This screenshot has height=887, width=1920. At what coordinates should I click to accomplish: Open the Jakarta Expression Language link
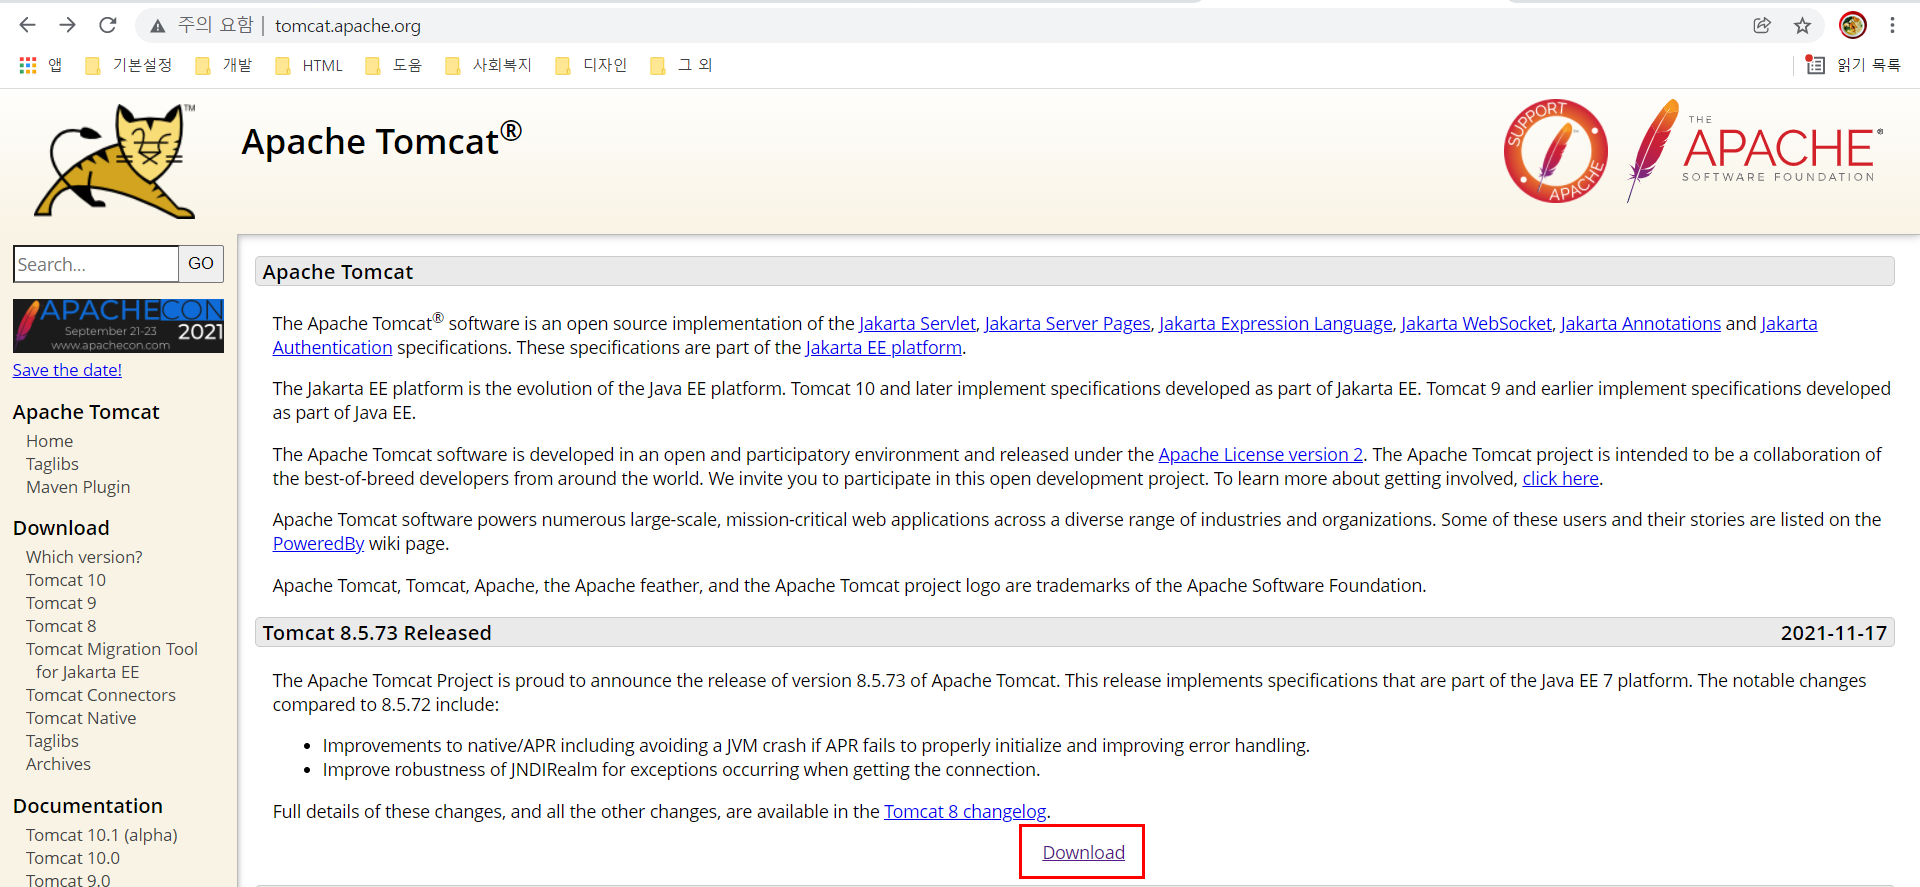(1275, 323)
